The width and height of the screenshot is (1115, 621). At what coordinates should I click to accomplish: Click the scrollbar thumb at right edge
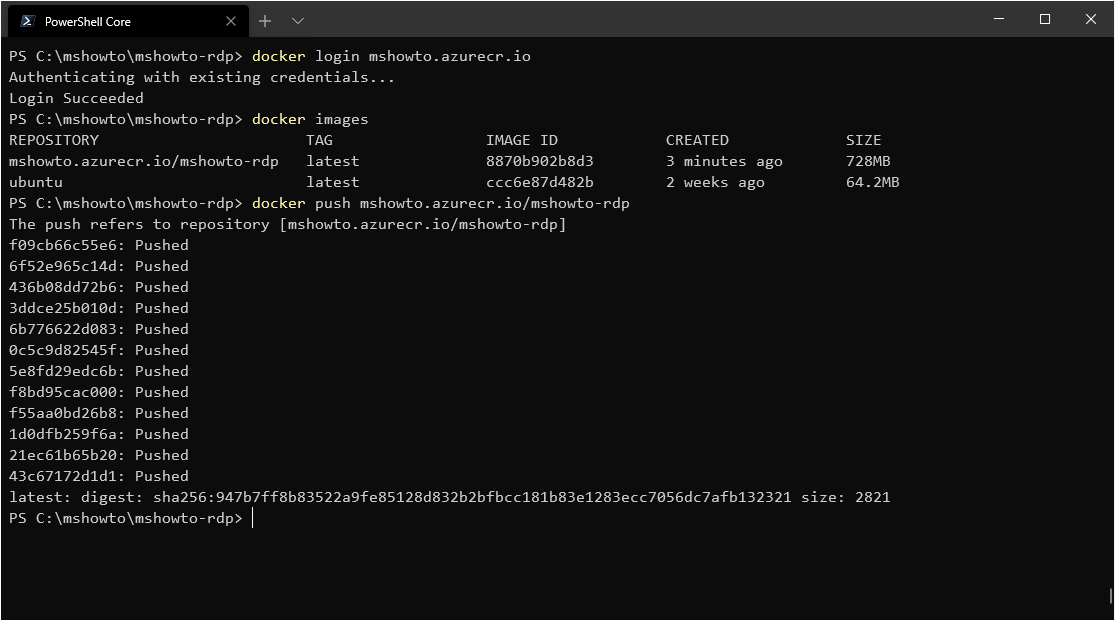coord(1110,596)
